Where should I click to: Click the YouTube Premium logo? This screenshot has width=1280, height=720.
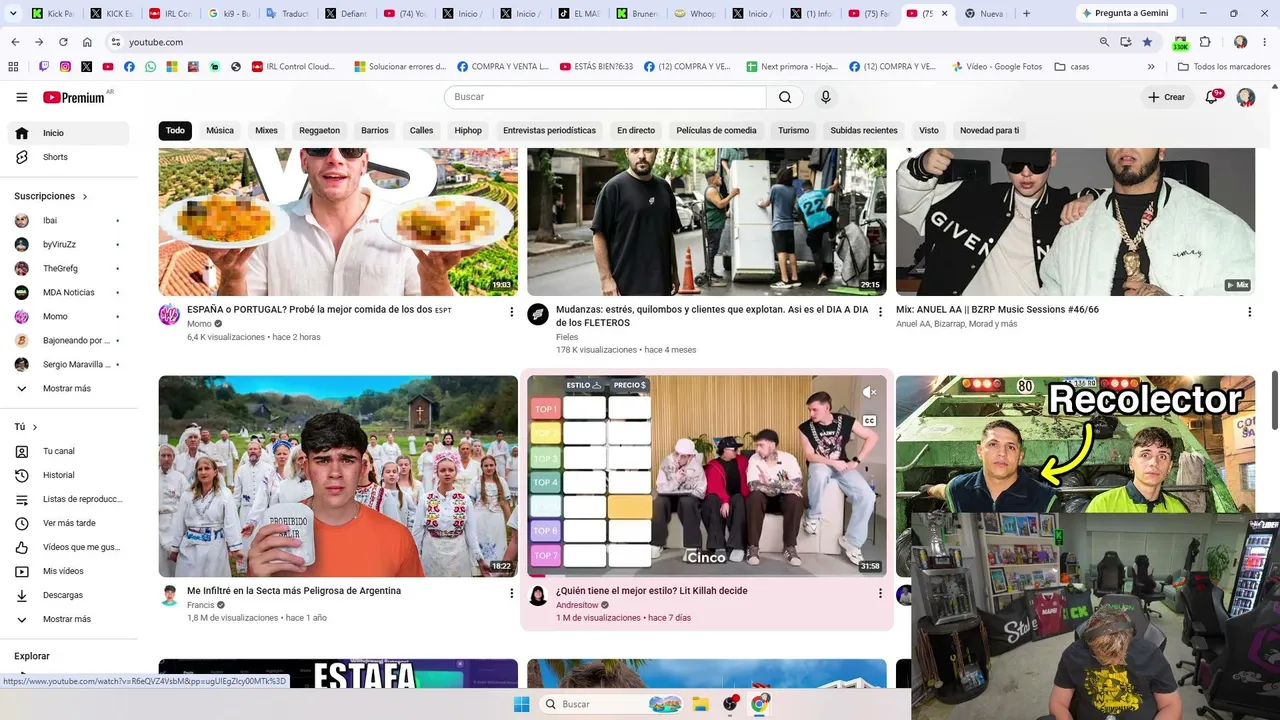pos(74,97)
